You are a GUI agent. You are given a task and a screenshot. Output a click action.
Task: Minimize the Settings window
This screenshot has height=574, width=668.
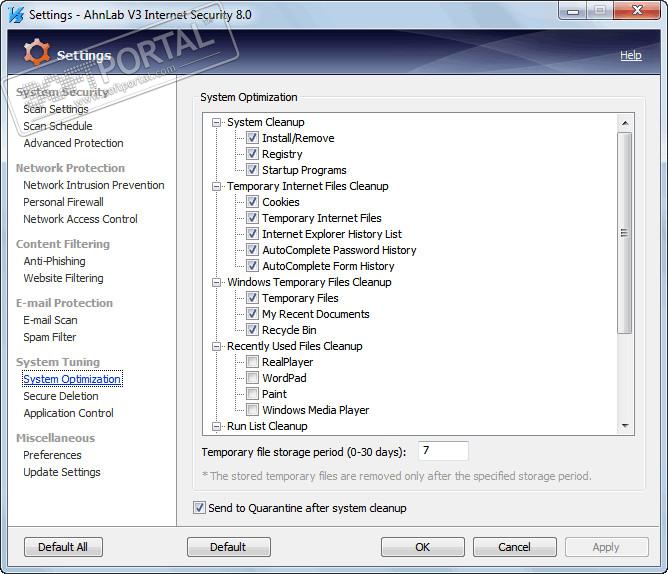(573, 11)
